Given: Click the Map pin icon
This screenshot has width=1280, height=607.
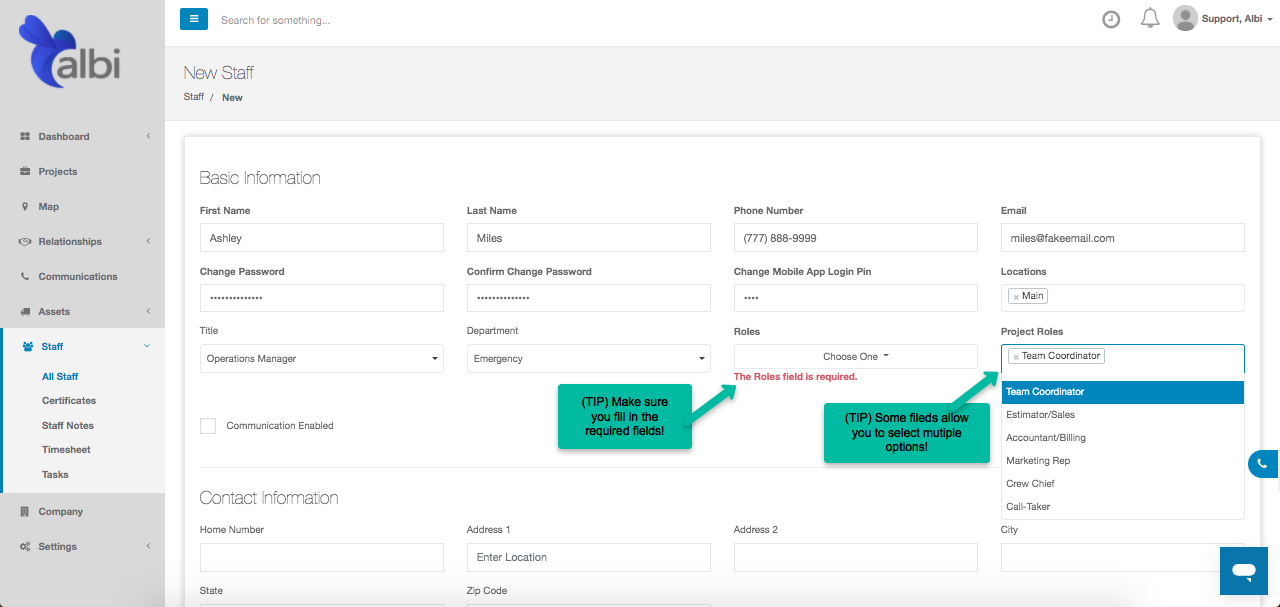Looking at the screenshot, I should pyautogui.click(x=25, y=206).
